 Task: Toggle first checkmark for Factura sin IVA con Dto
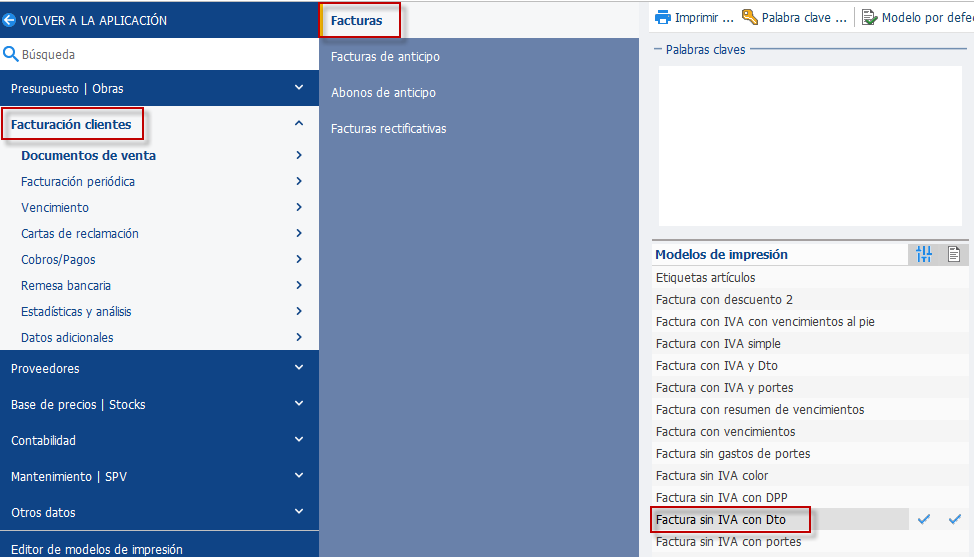click(x=924, y=519)
